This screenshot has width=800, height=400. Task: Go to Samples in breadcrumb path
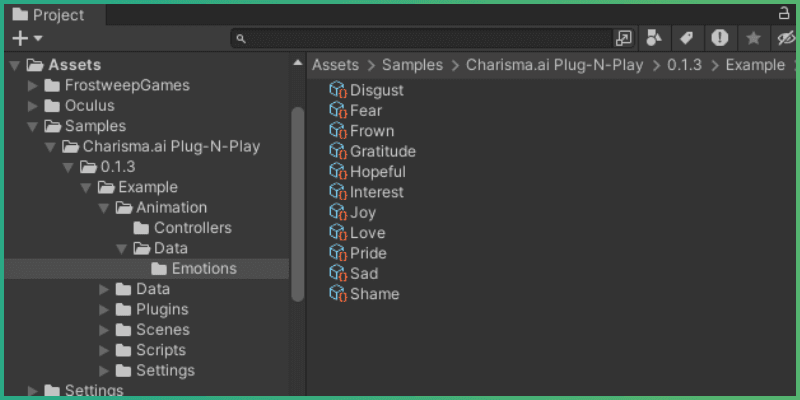(x=412, y=65)
